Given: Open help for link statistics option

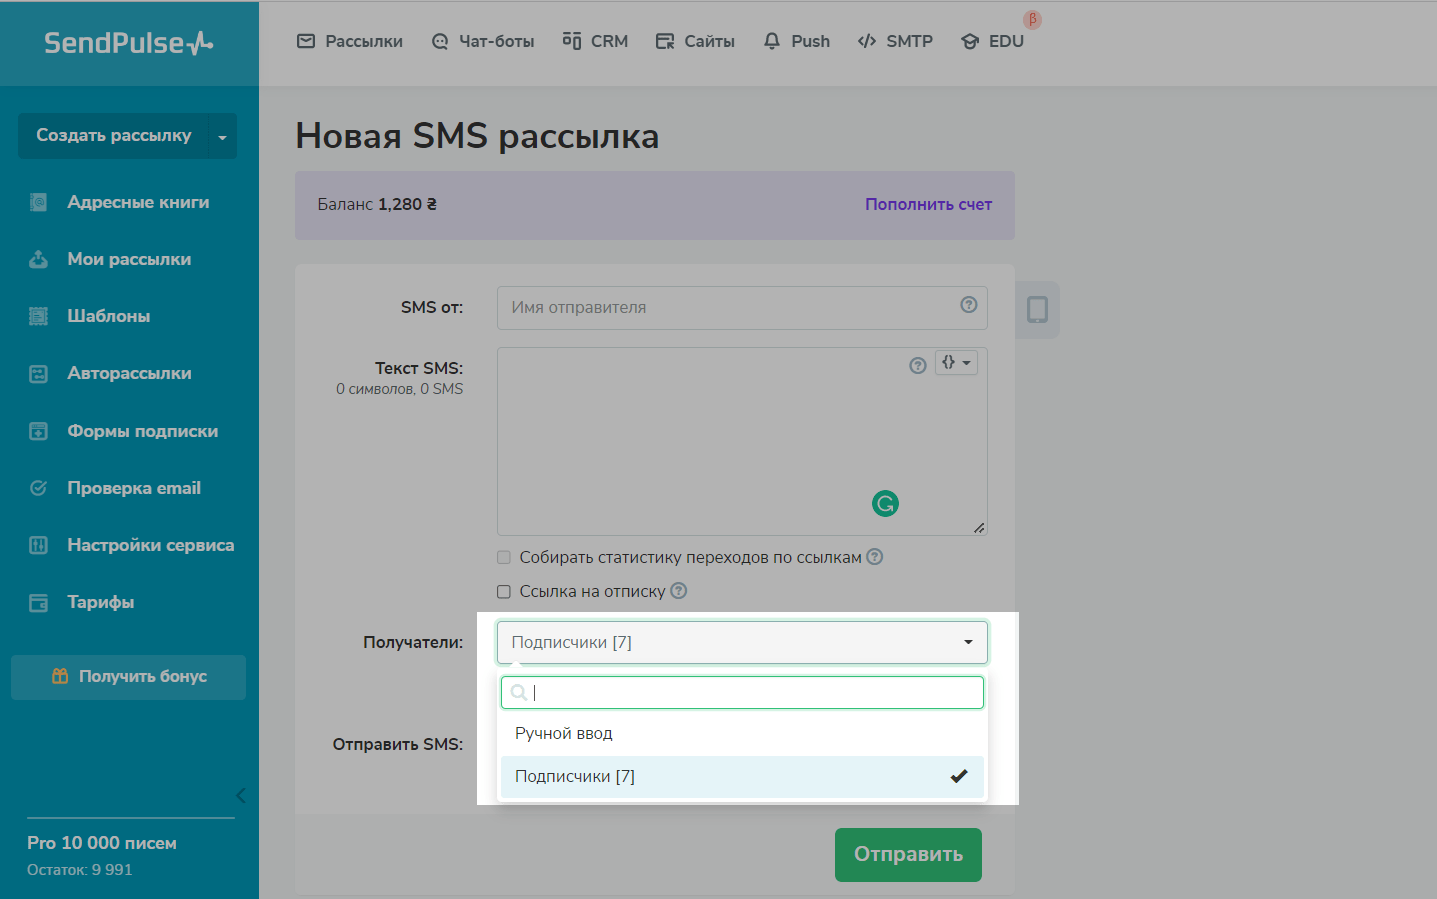Looking at the screenshot, I should [x=874, y=557].
